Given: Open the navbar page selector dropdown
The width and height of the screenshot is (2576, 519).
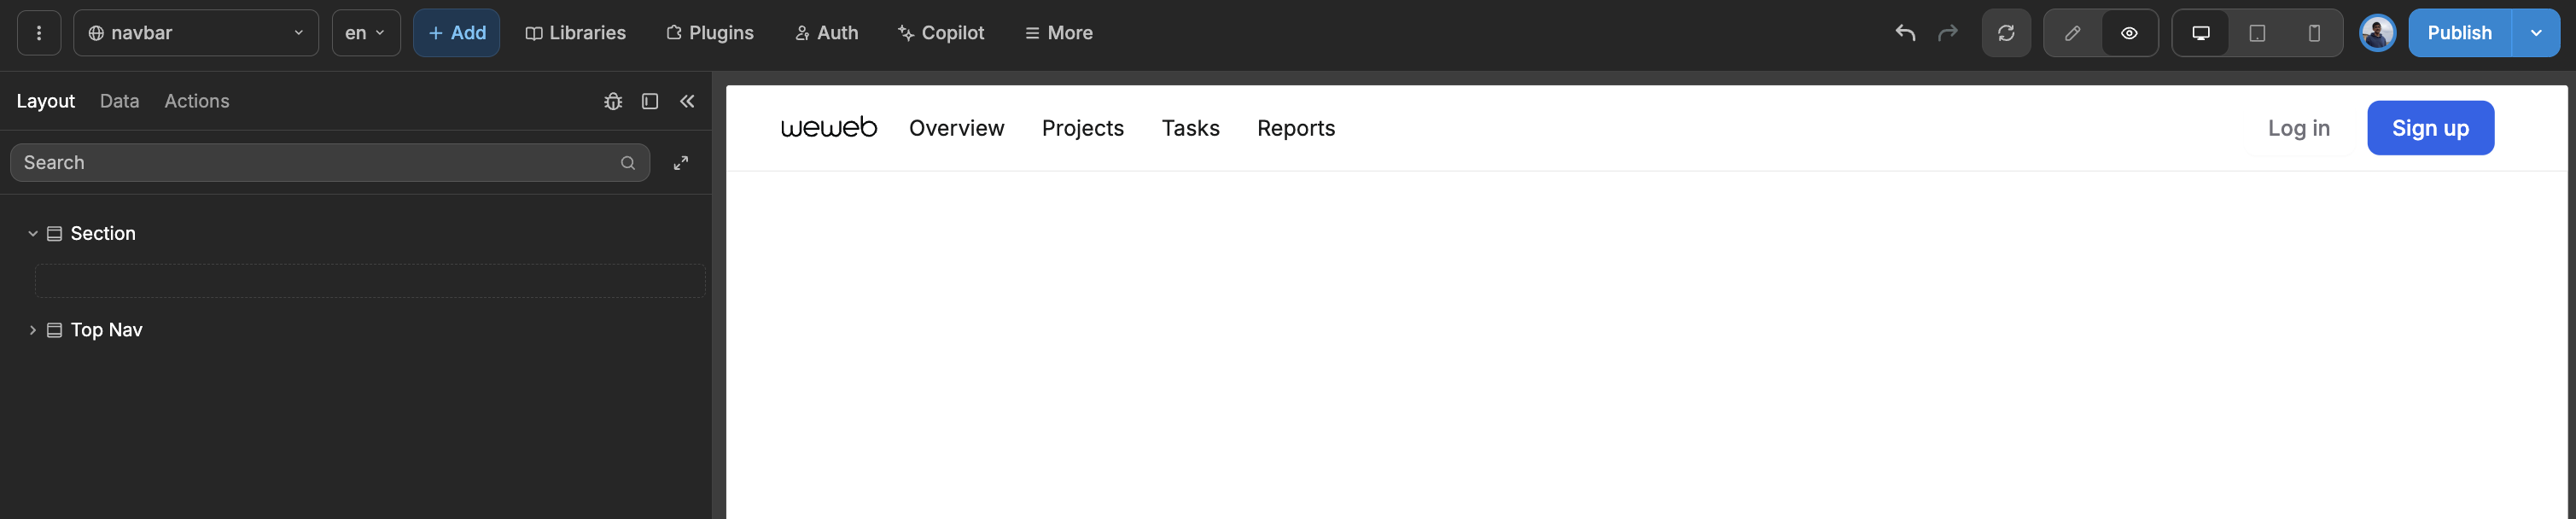Looking at the screenshot, I should click(195, 32).
